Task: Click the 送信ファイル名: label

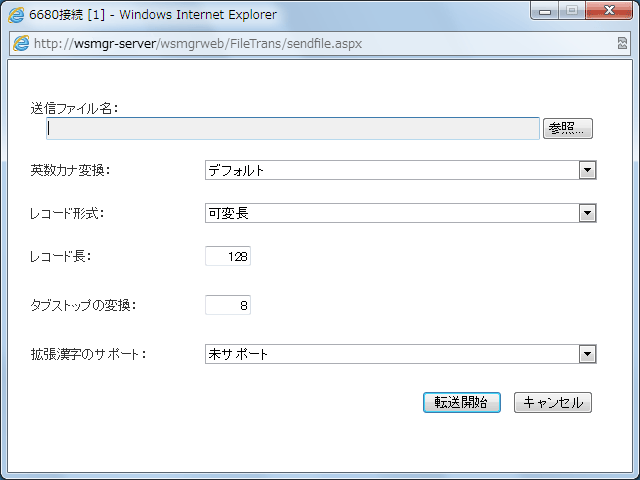Action: (74, 109)
